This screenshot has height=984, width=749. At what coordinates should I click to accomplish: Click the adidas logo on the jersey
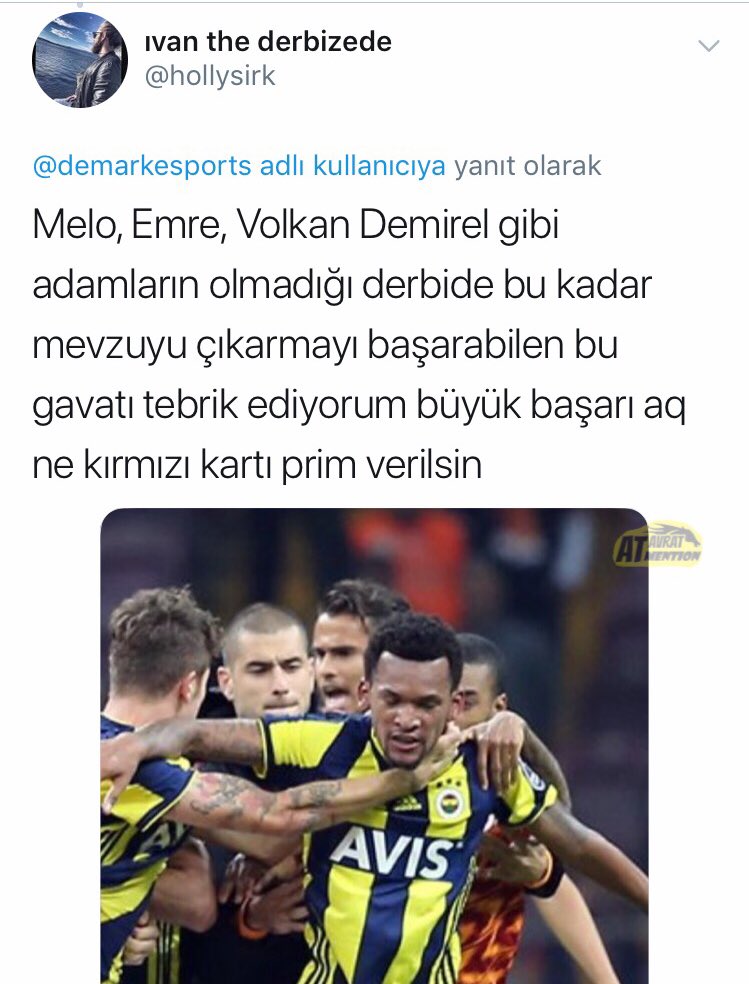click(x=407, y=805)
